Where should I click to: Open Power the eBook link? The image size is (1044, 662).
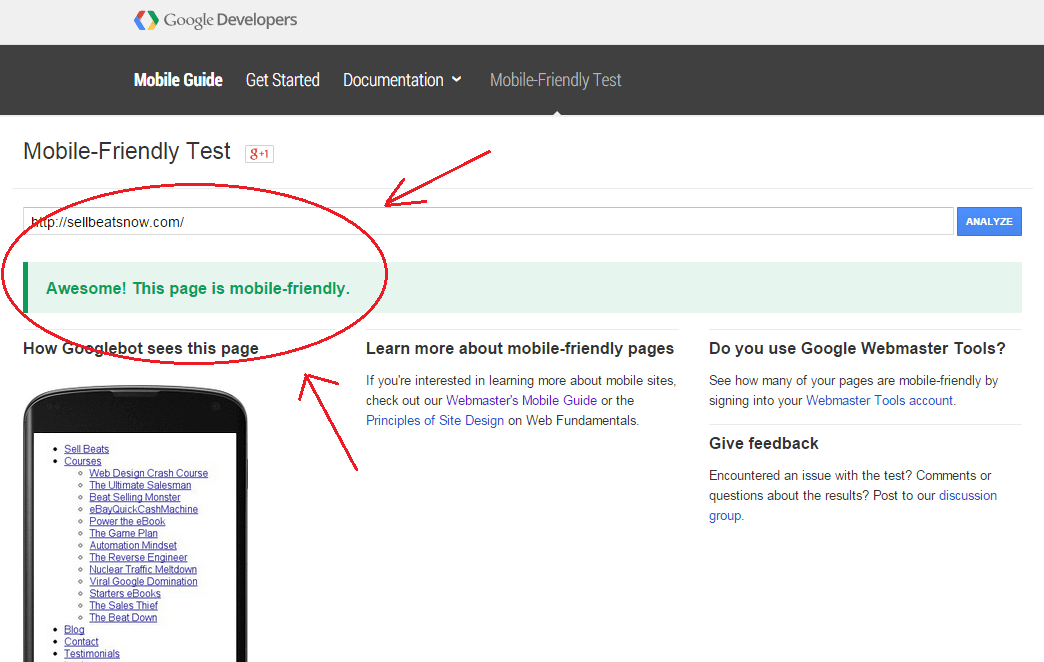tap(127, 521)
